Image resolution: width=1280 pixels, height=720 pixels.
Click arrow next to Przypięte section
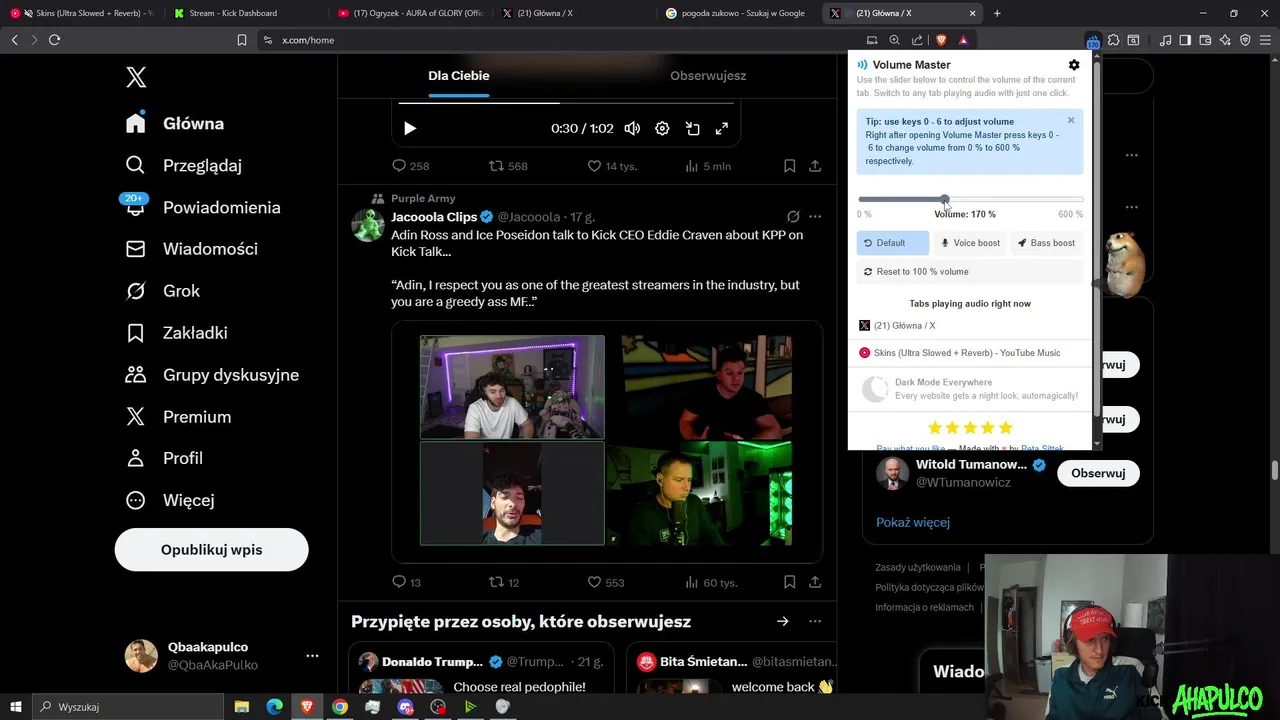[783, 621]
